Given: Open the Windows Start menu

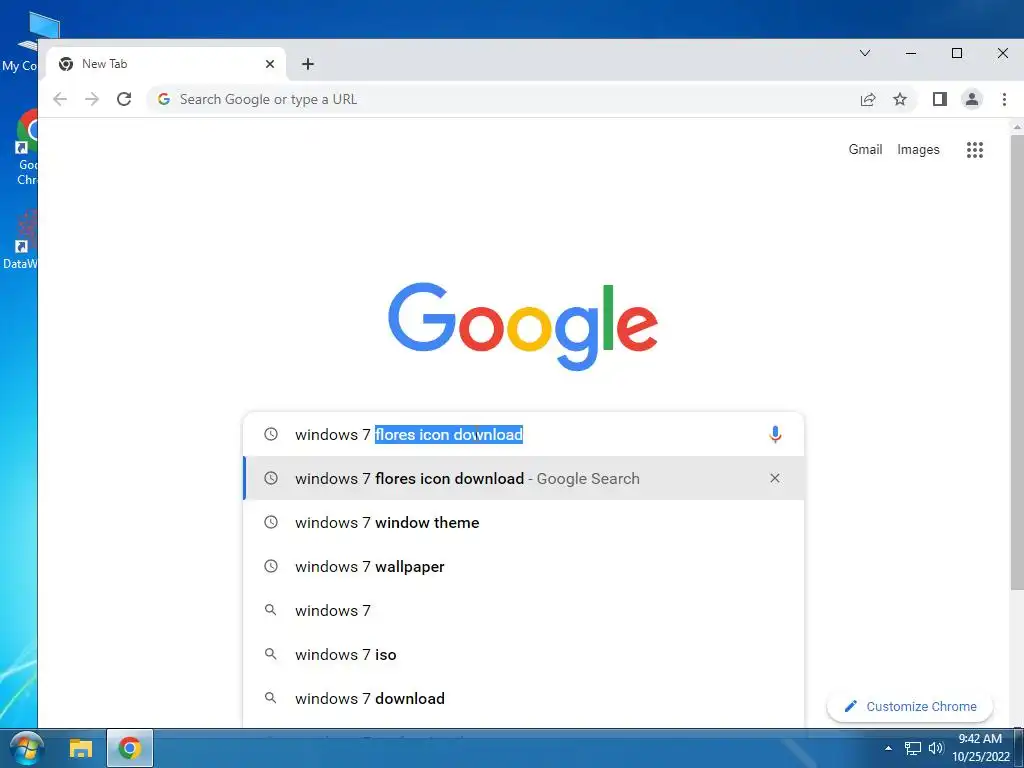Looking at the screenshot, I should click(x=27, y=748).
